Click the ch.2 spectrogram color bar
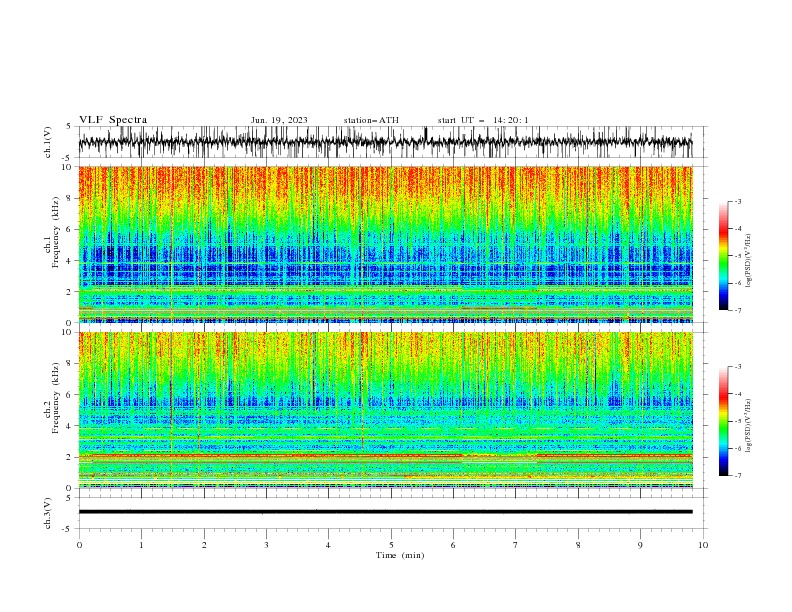Image resolution: width=792 pixels, height=612 pixels. tap(723, 421)
